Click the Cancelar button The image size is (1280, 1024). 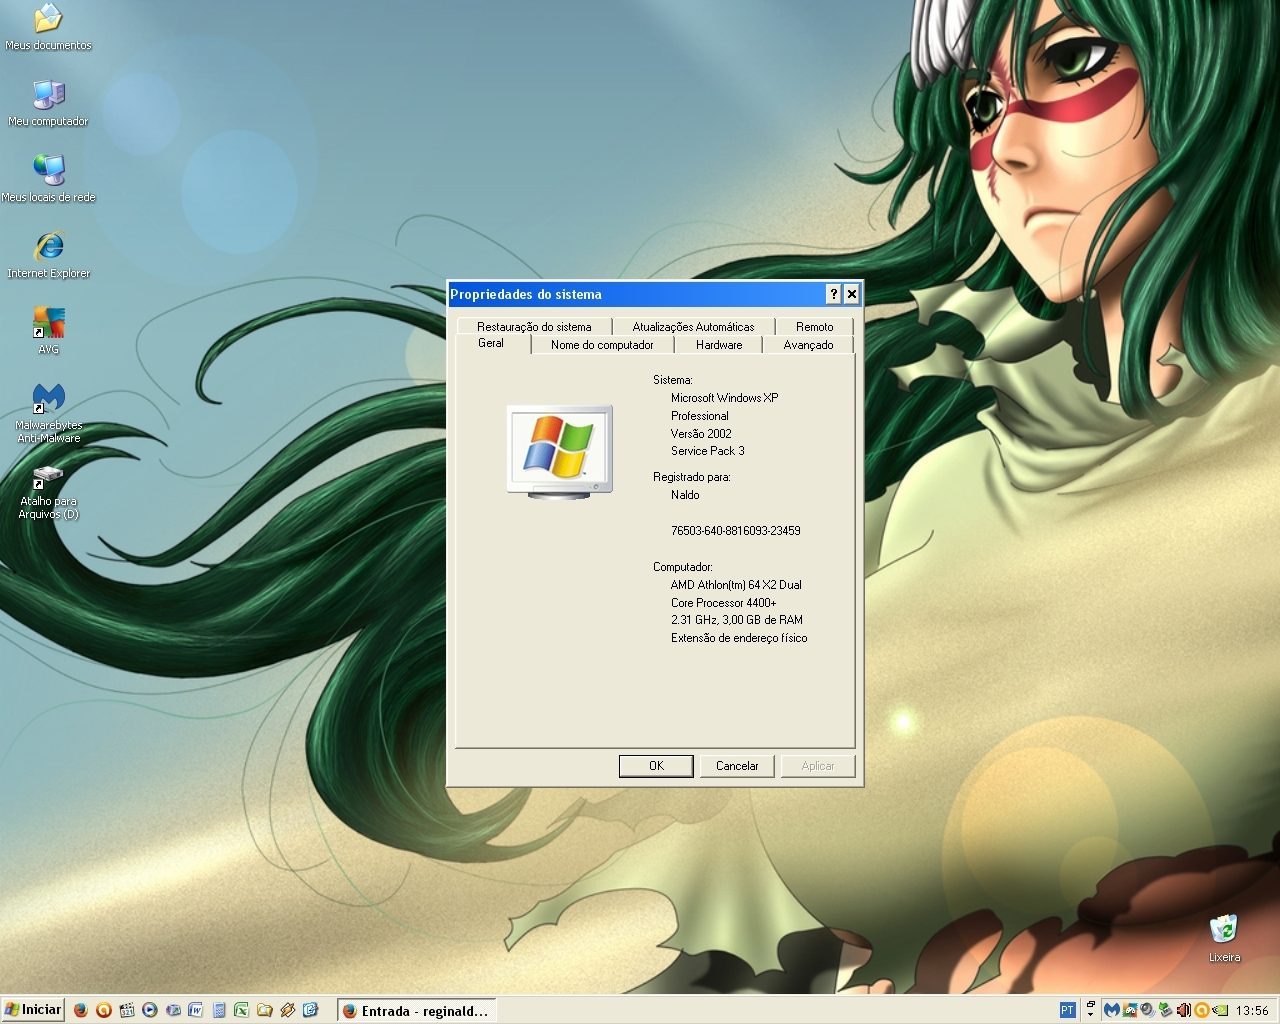coord(737,766)
